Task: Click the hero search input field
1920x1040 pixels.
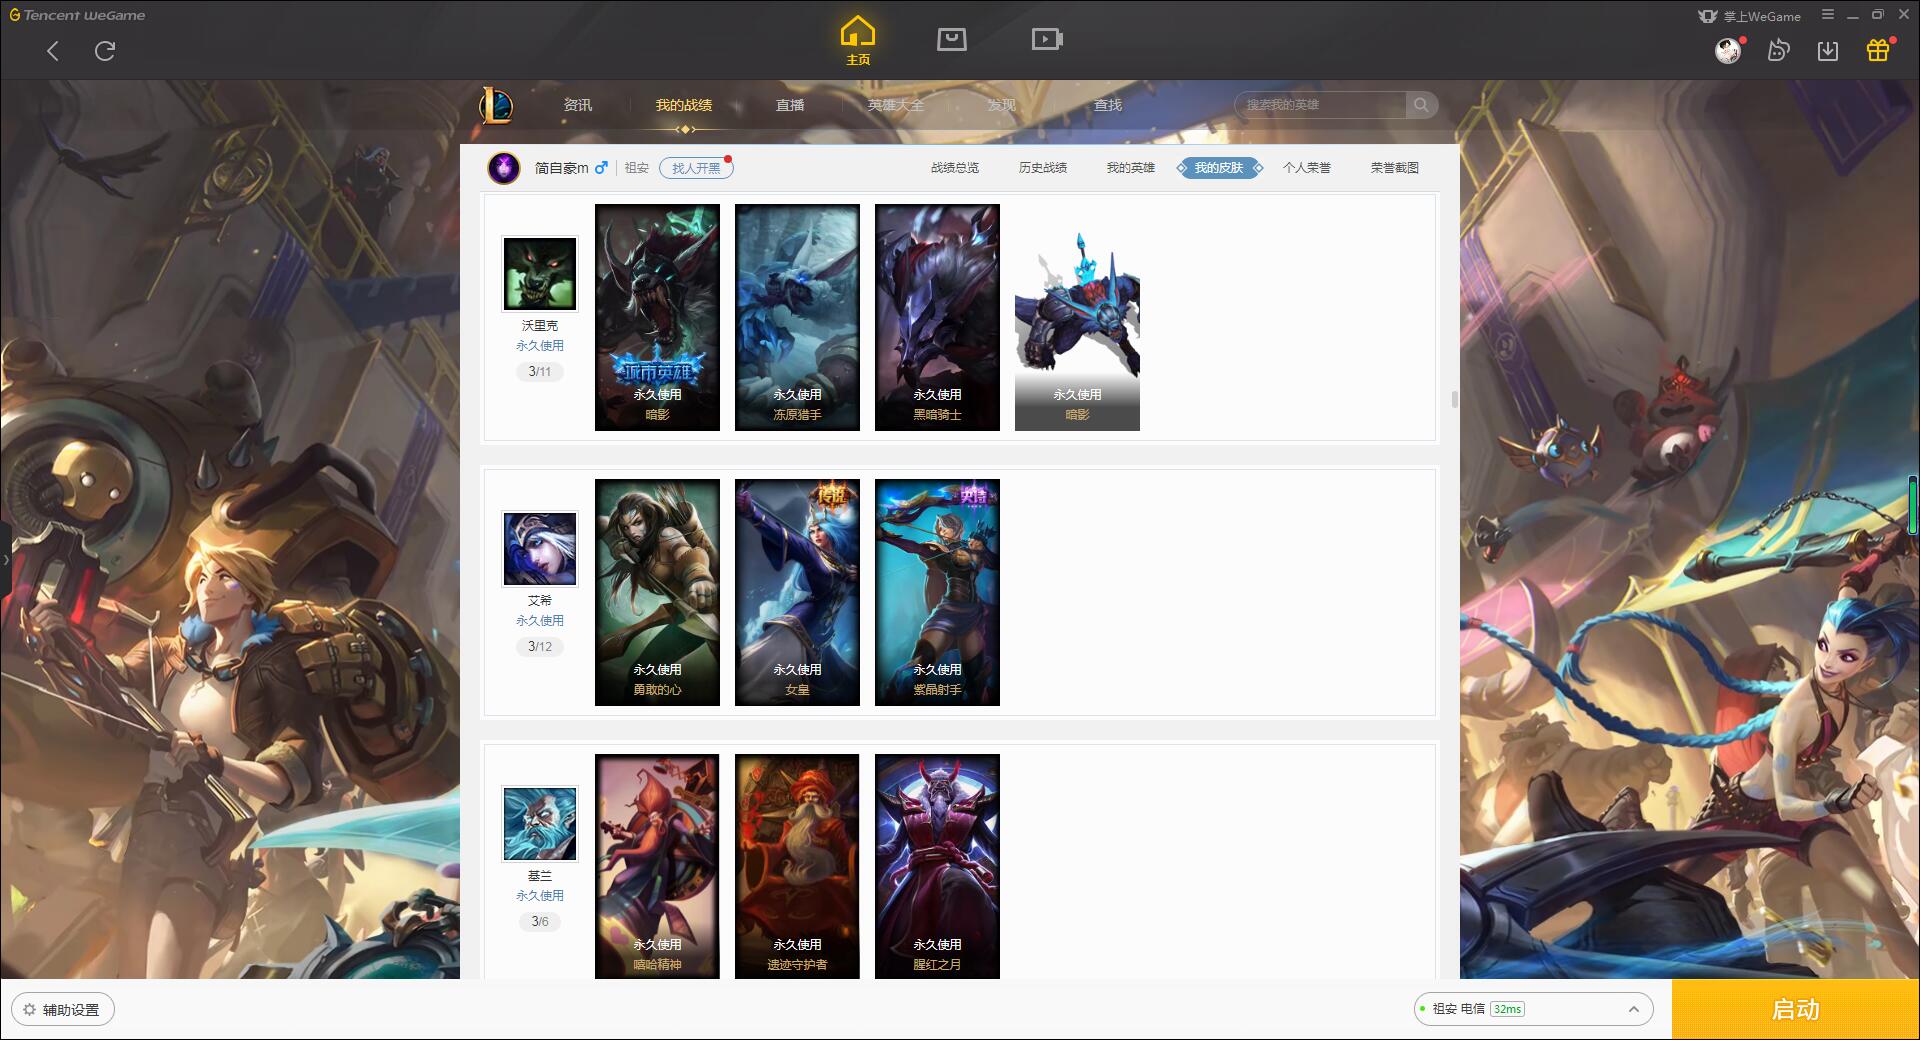Action: 1320,105
